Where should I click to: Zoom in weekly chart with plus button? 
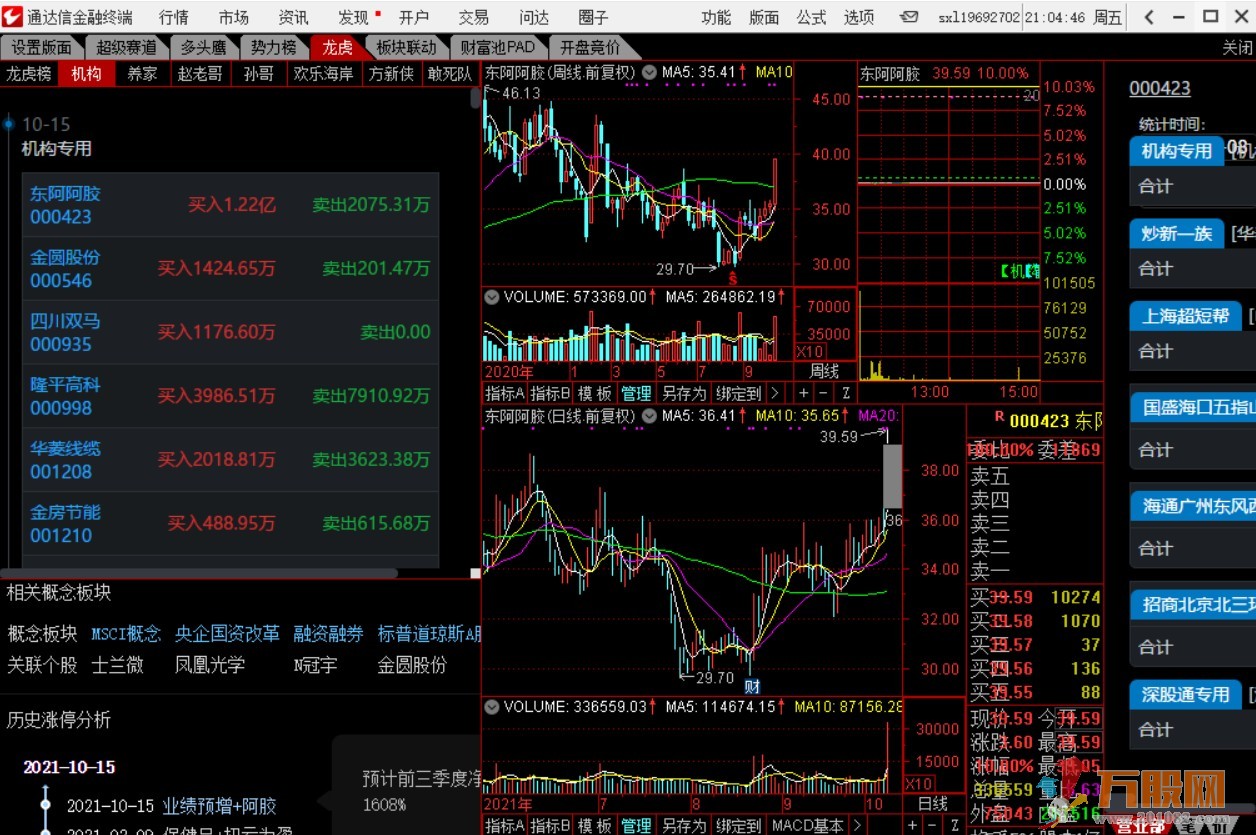coord(804,393)
